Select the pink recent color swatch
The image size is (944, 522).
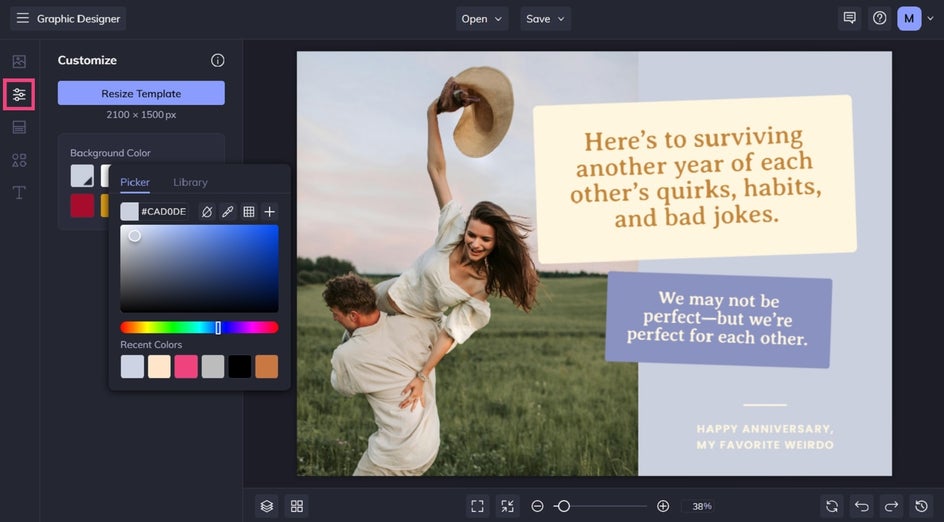186,367
